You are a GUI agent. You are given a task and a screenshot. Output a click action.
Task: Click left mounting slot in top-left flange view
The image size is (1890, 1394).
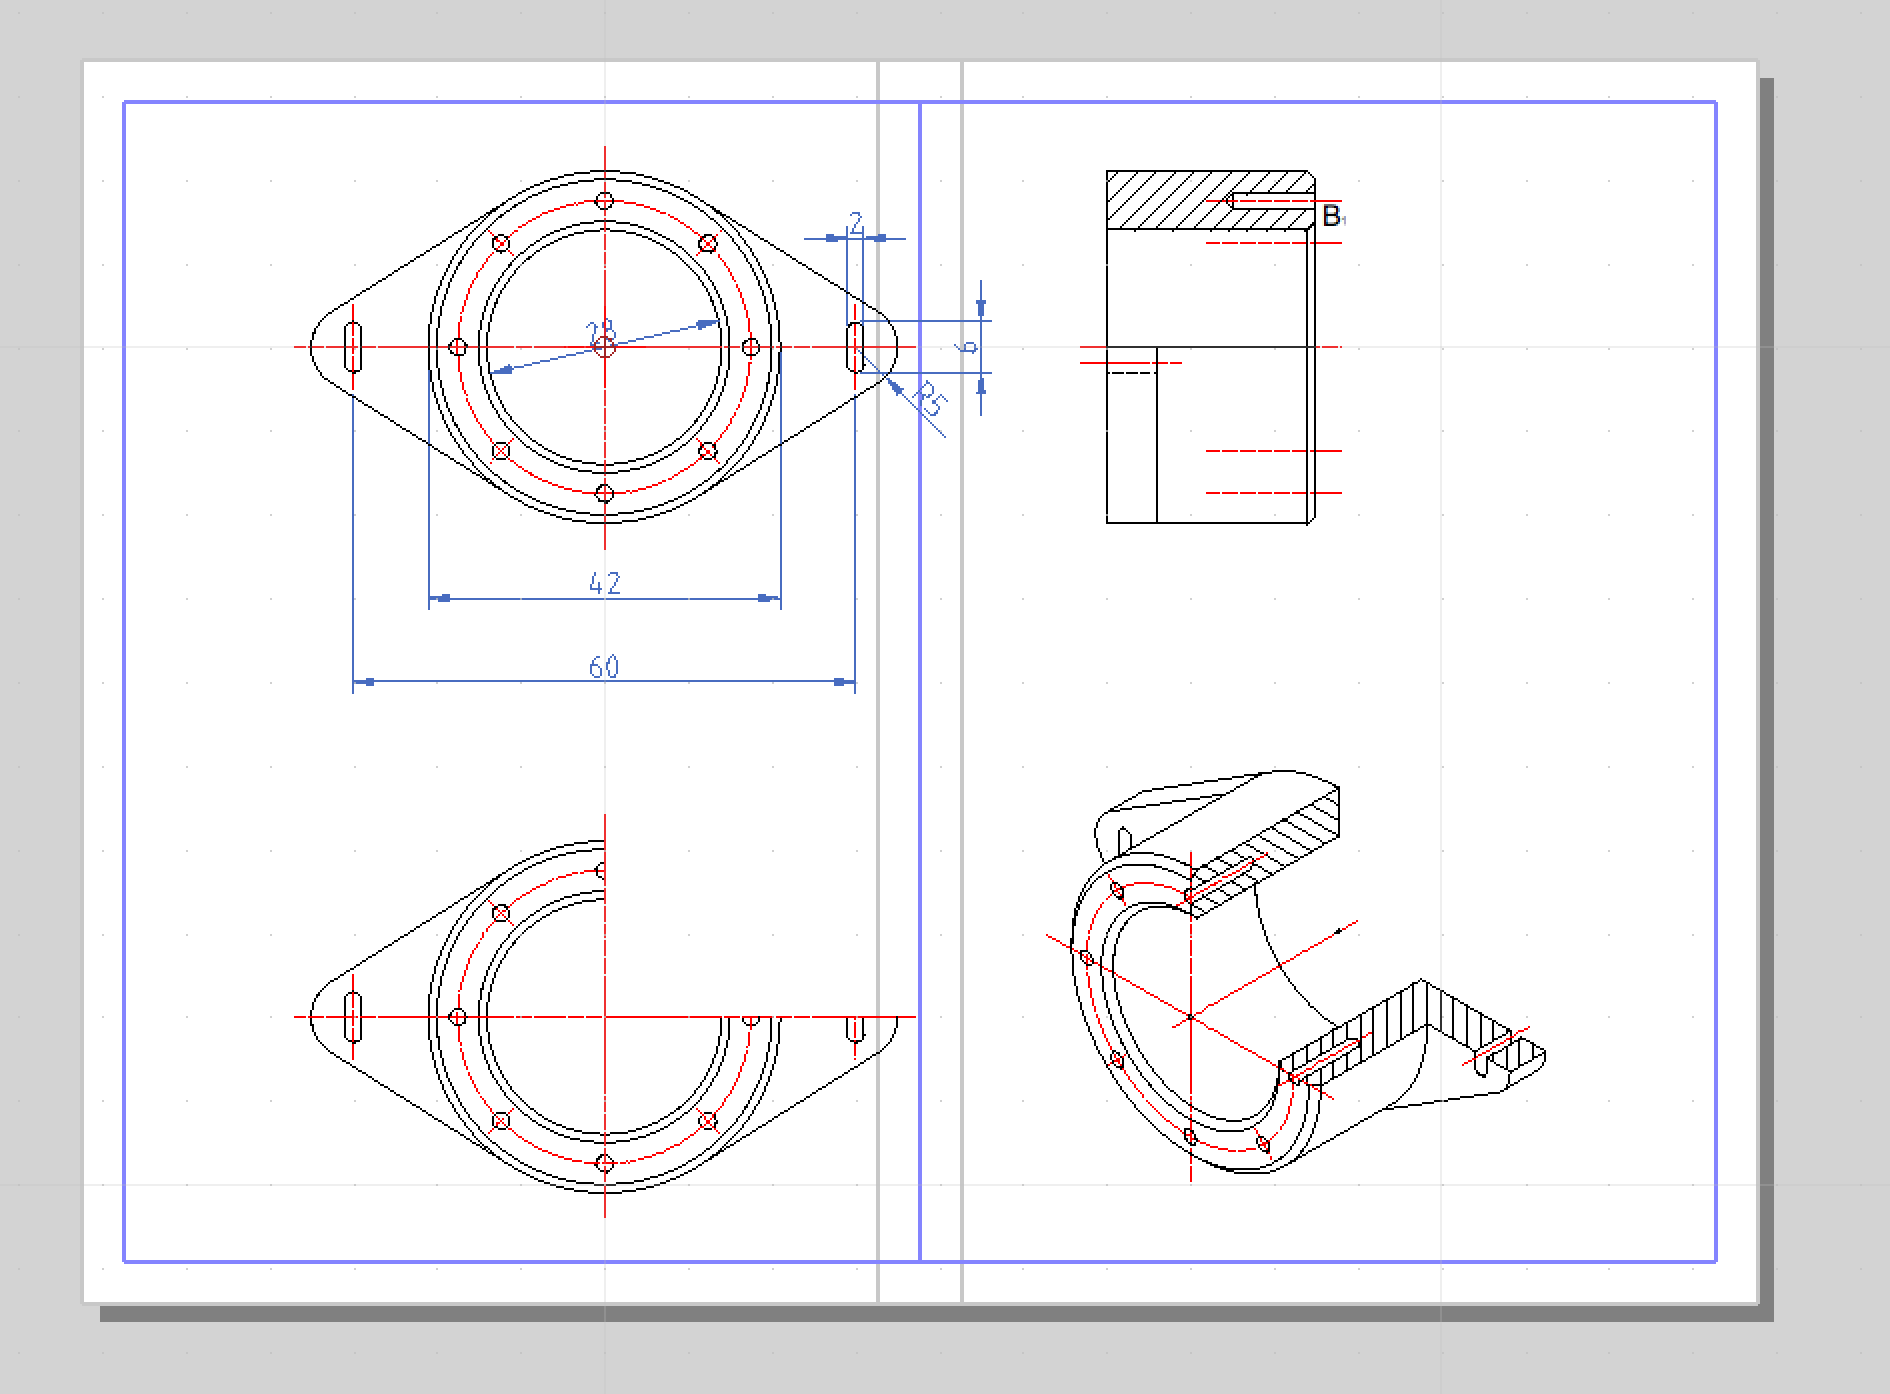coord(353,347)
